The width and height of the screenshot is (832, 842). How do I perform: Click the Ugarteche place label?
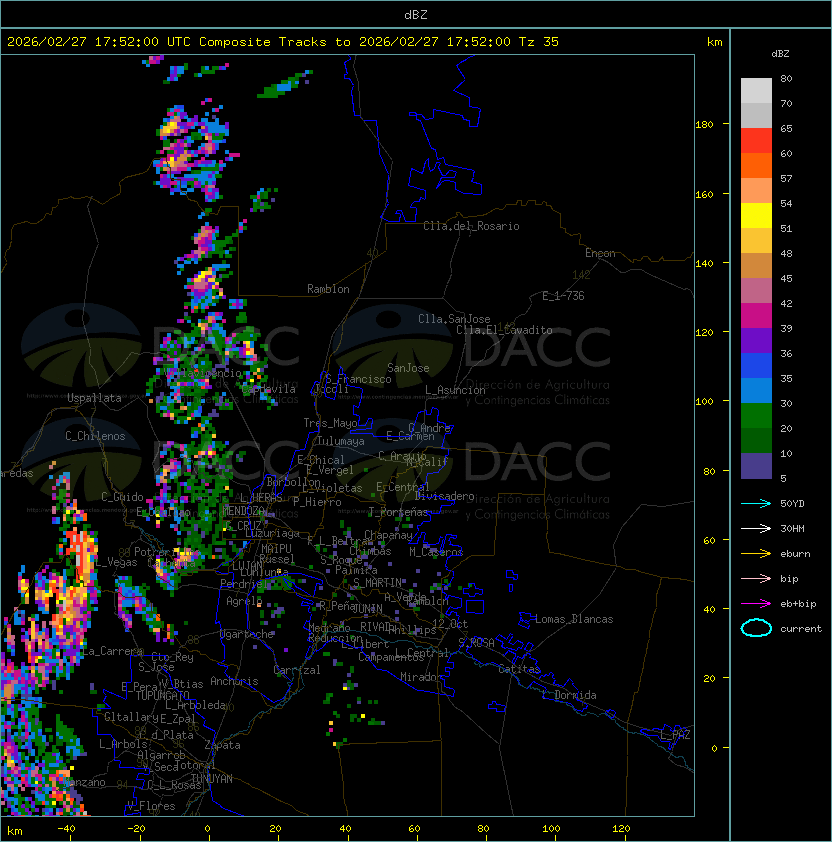tap(247, 634)
